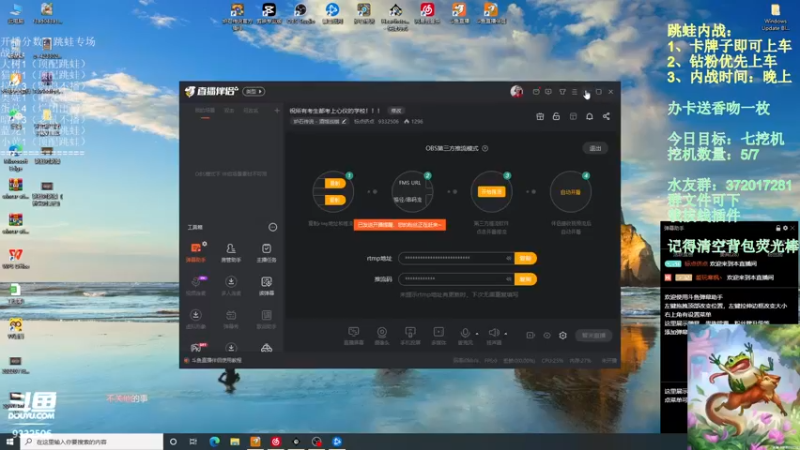Open OBS Studio desktop shortcut

(301, 14)
